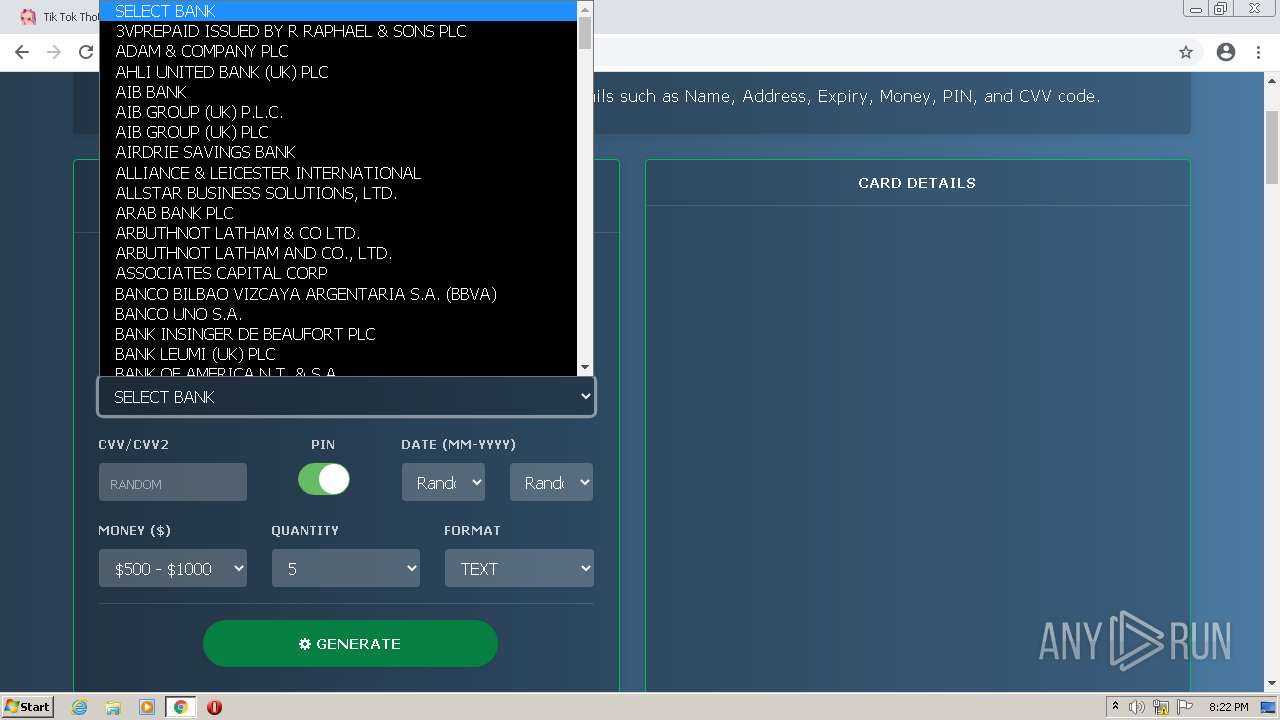Screen dimensions: 1280x720
Task: Choose ARBUTHNOT LATHAM AND CO., LTD.
Action: click(338, 253)
